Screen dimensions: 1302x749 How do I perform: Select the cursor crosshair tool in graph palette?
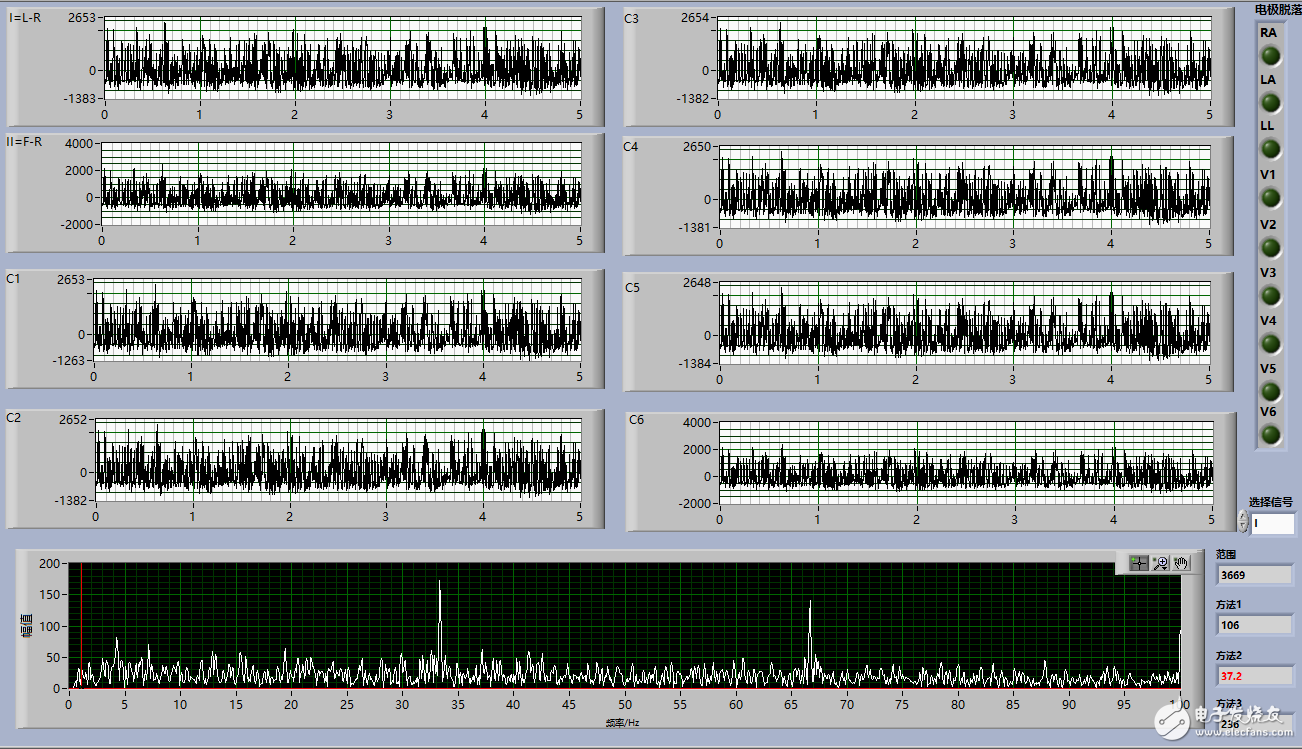pos(1138,563)
